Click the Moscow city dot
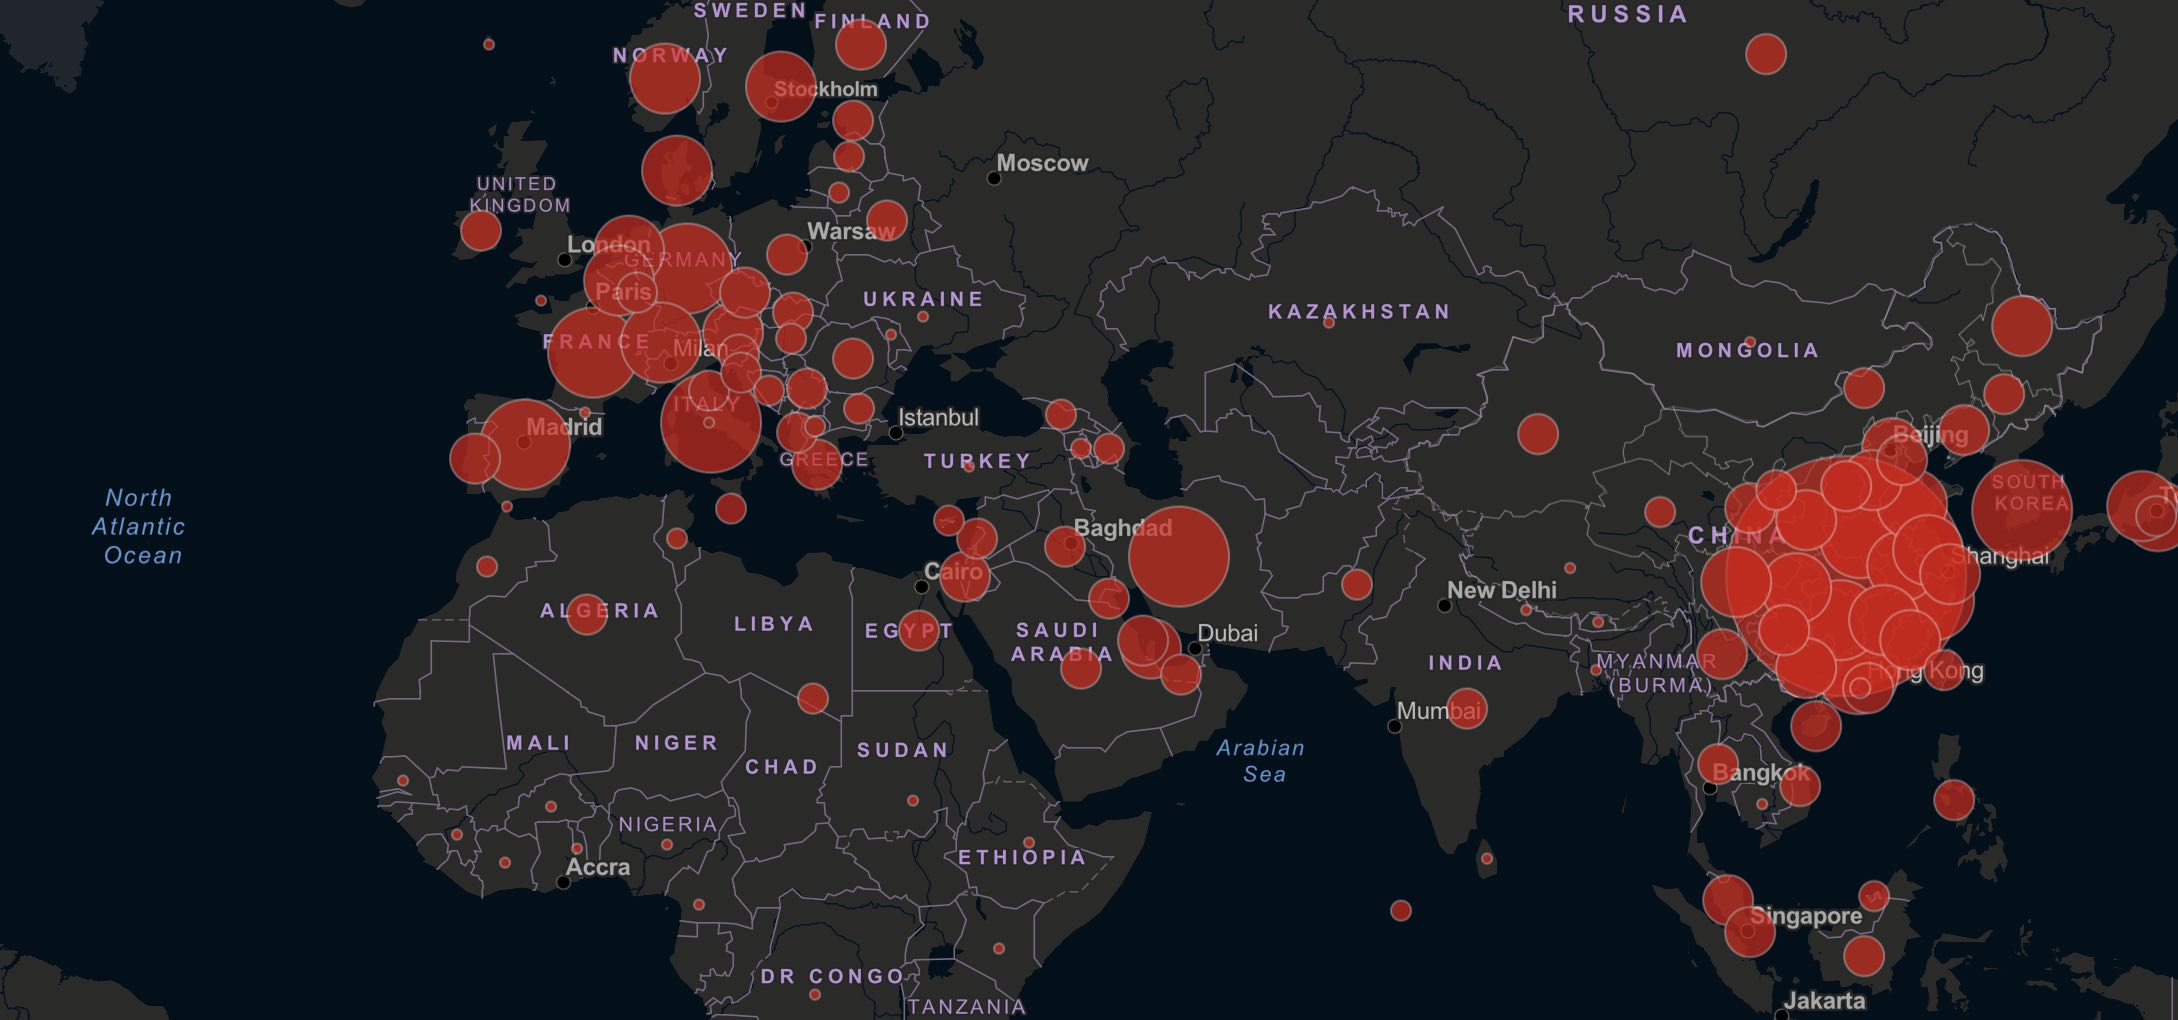Viewport: 2178px width, 1020px height. pos(993,178)
